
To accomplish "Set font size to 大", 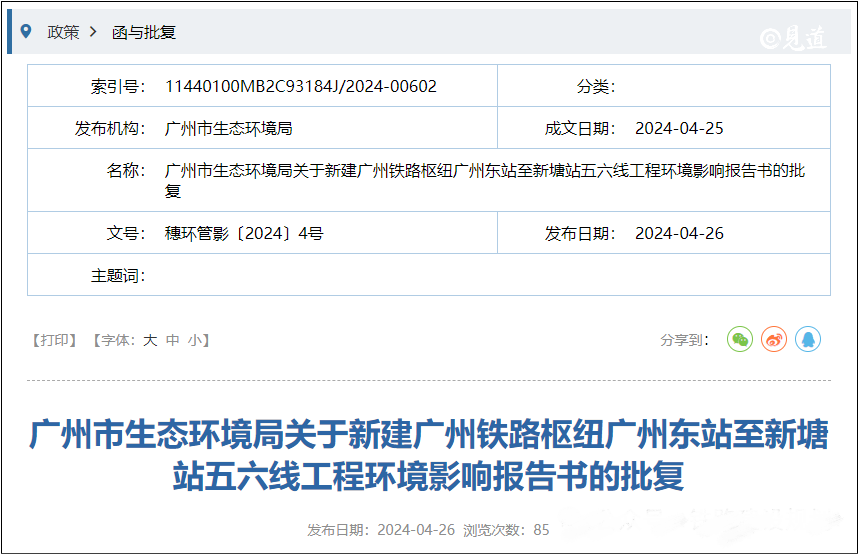I will [150, 340].
